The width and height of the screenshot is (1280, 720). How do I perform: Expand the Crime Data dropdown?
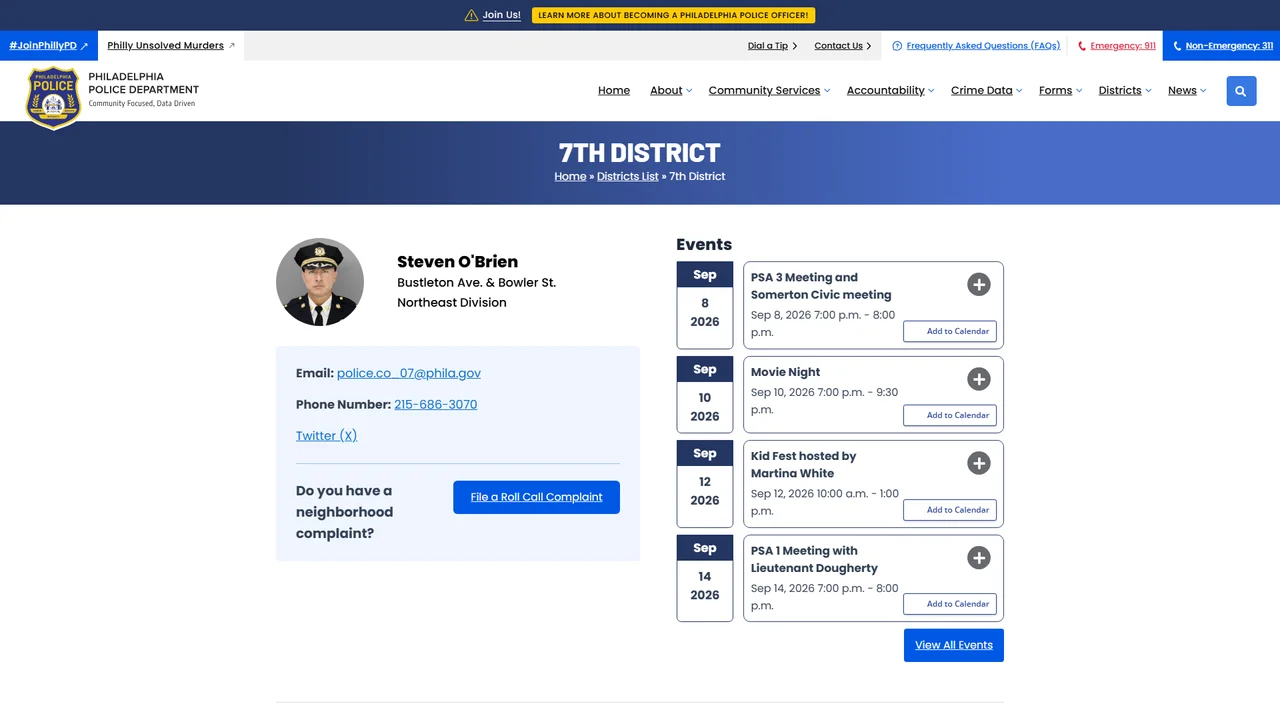[986, 90]
